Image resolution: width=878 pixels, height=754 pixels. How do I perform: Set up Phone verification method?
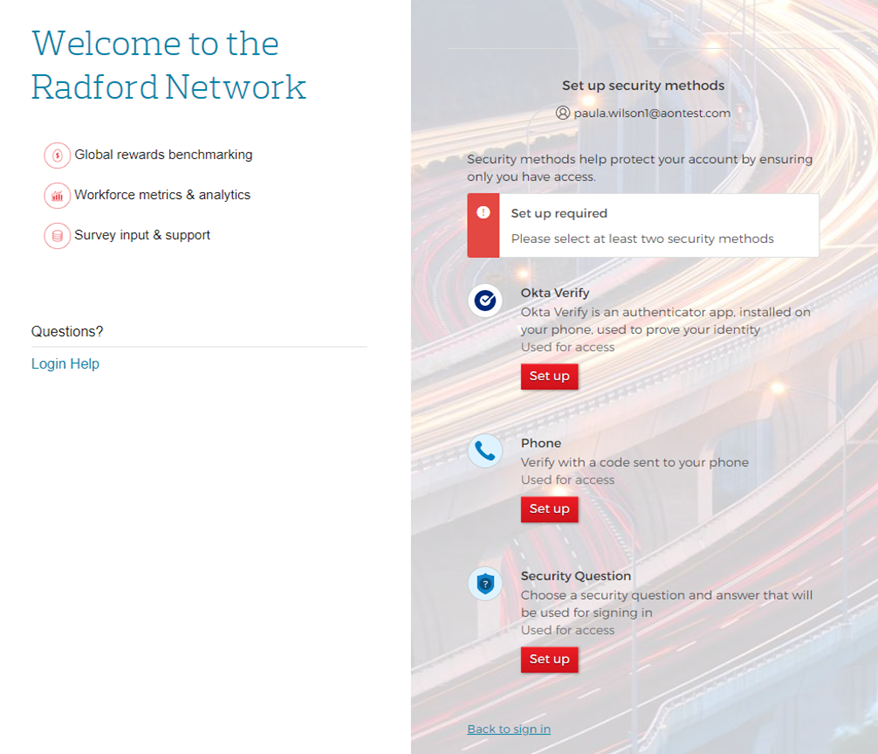click(549, 509)
